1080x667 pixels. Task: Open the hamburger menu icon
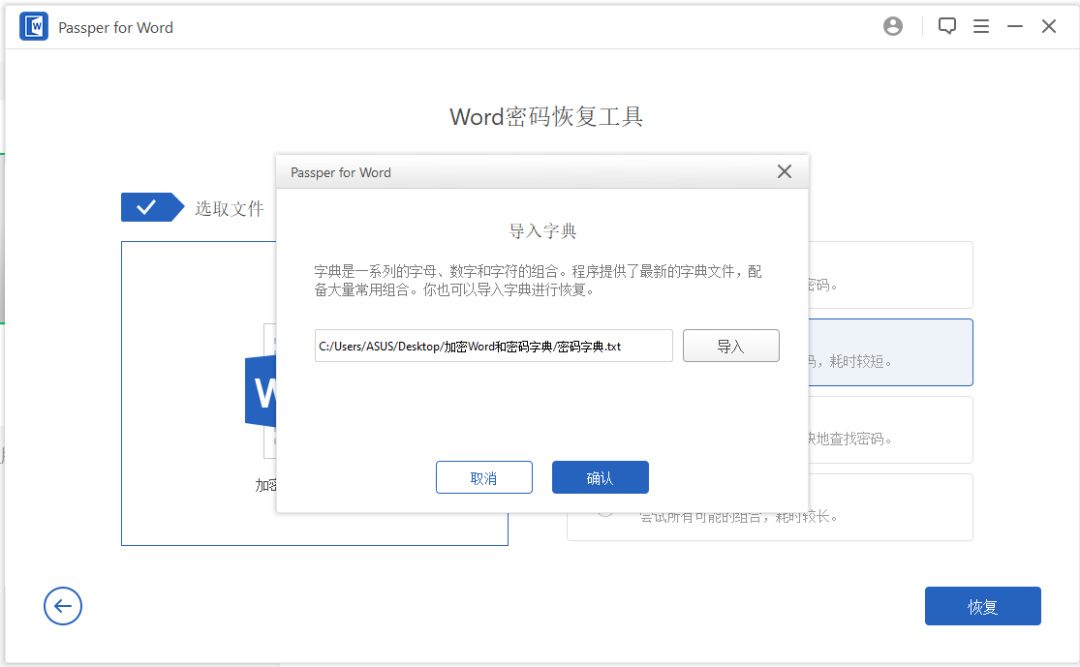click(x=981, y=26)
